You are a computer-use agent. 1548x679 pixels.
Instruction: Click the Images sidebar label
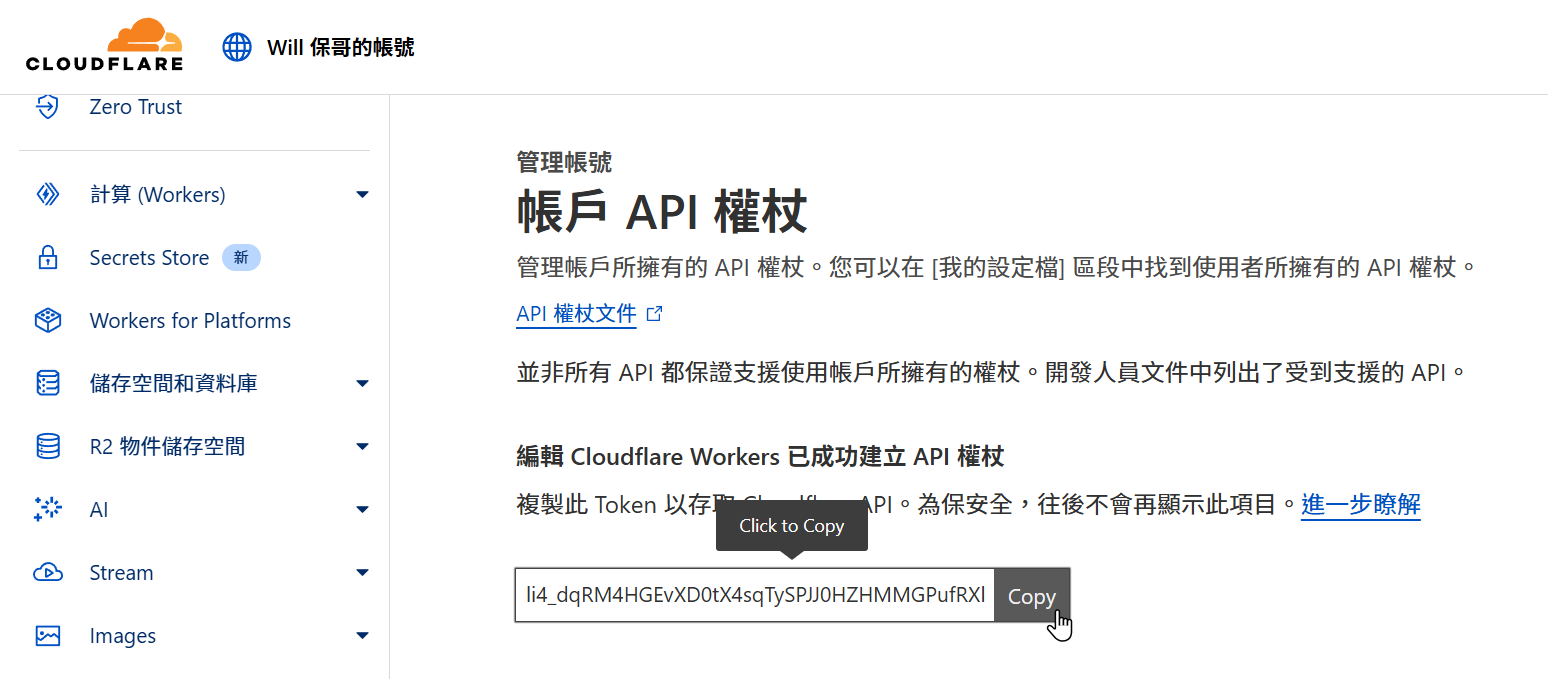click(x=123, y=636)
